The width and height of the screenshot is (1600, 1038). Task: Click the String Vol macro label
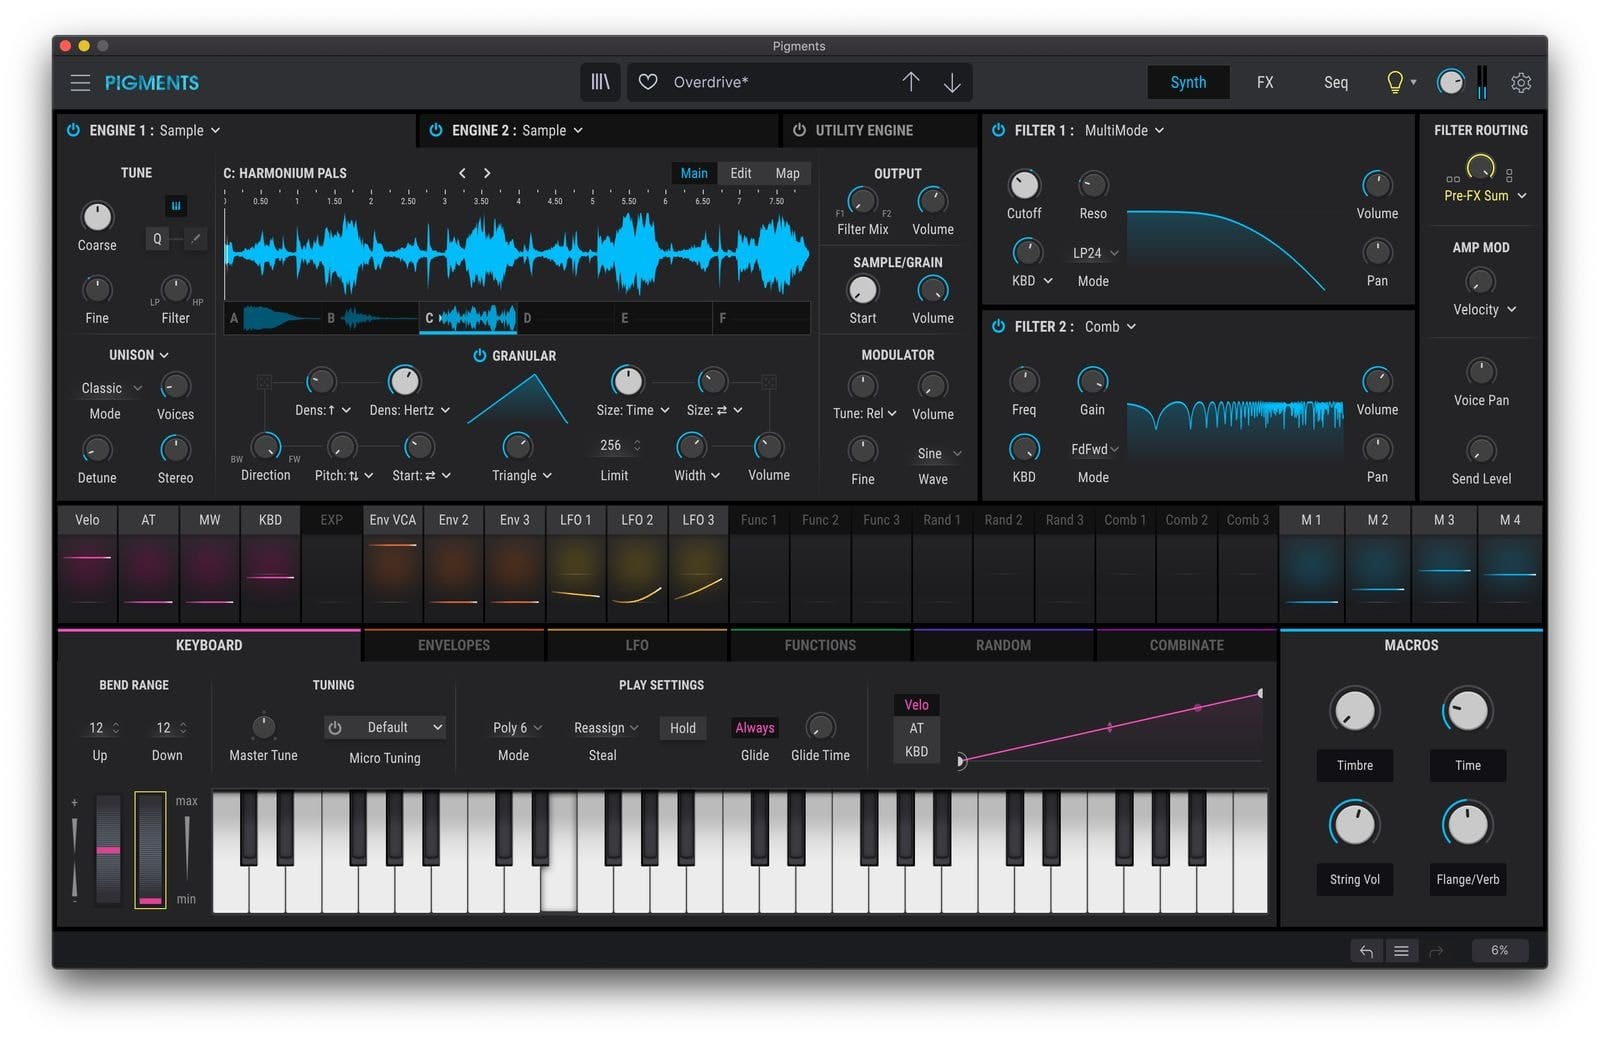pos(1354,880)
